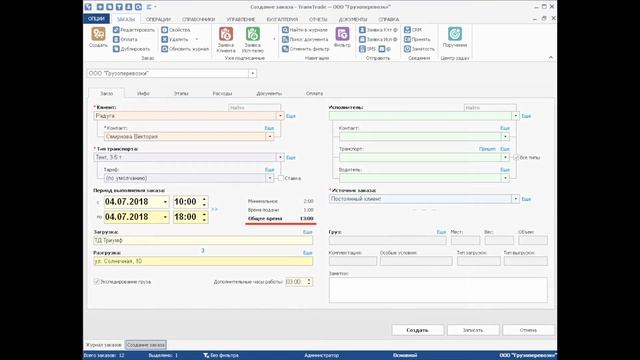Click the Разгрузка address field
640x360 pixels.
click(203, 261)
